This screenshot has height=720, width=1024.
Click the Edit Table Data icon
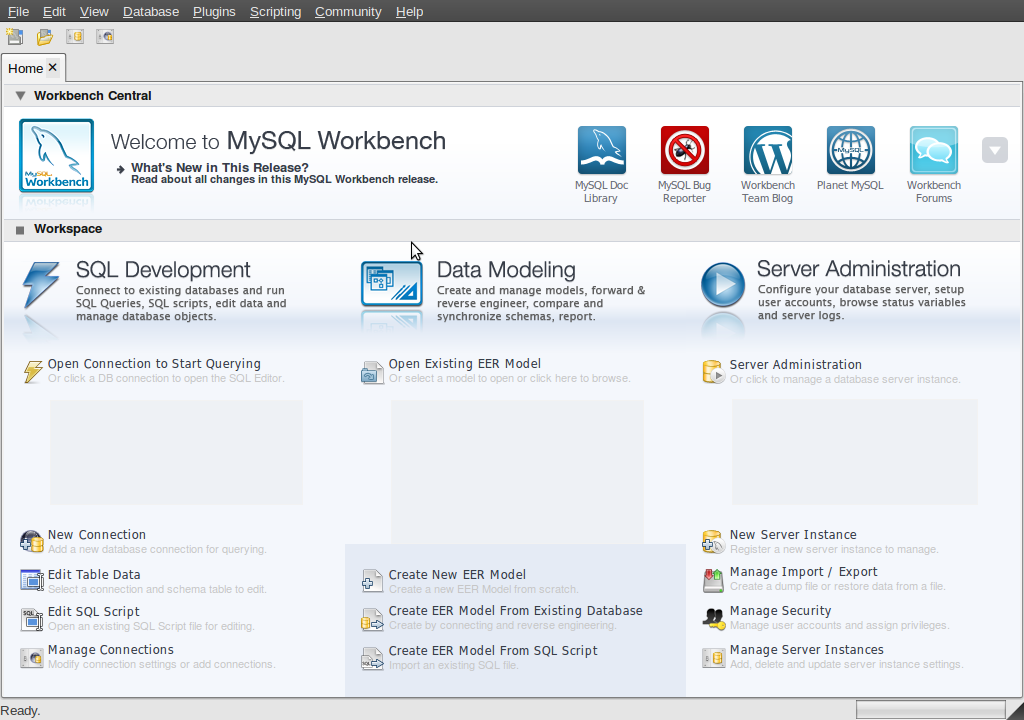pyautogui.click(x=31, y=580)
